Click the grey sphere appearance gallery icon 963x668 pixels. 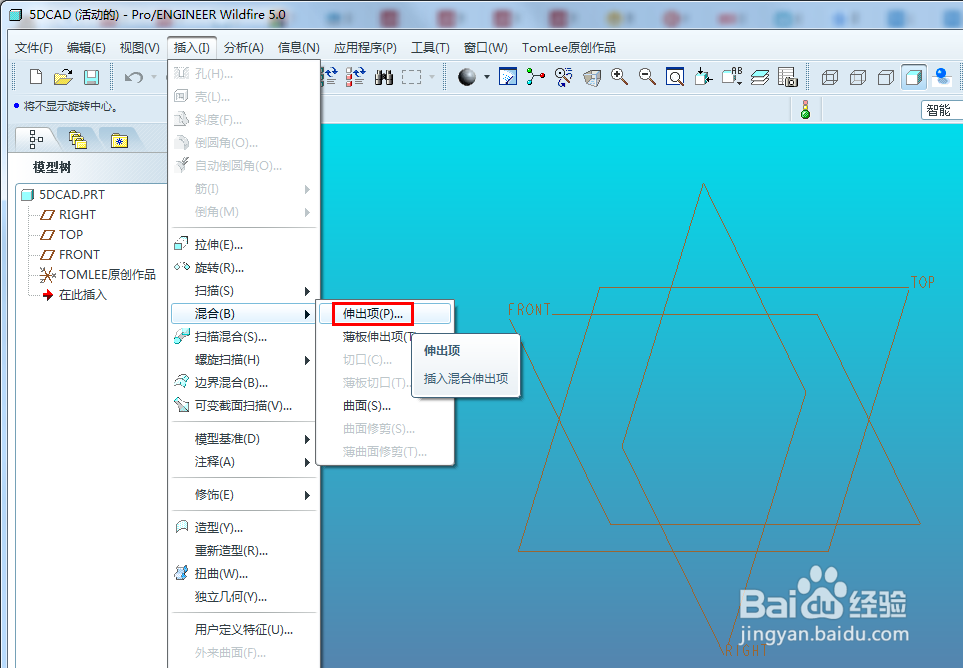tap(467, 77)
